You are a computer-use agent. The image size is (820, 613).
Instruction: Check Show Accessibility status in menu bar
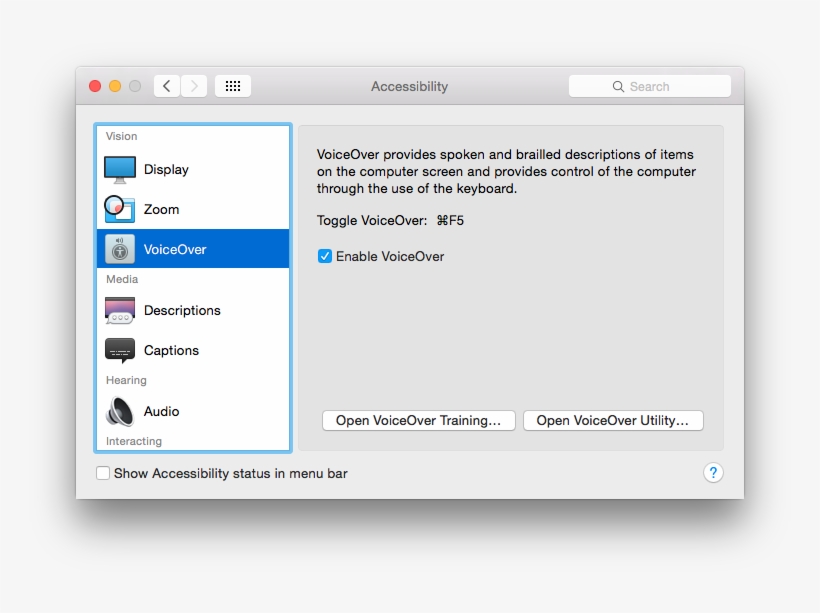(x=103, y=472)
